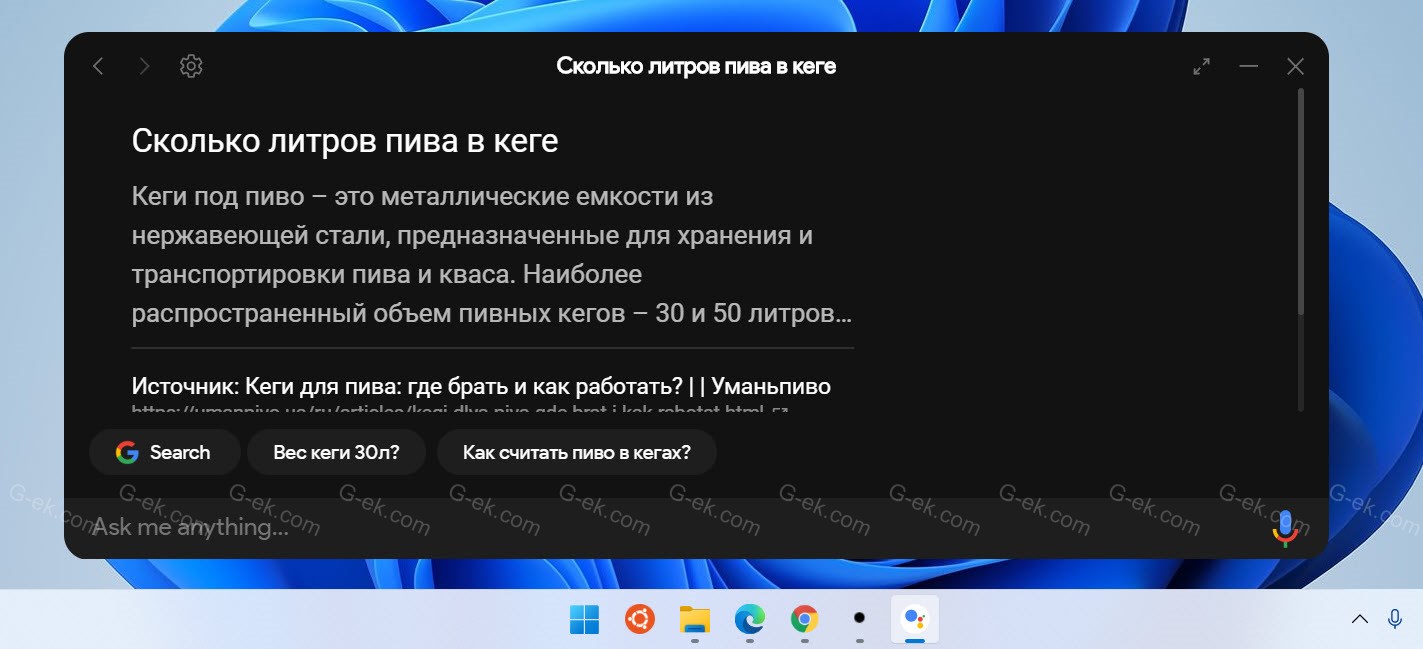This screenshot has height=649, width=1423.
Task: Select the "Вес кеги 30л?" suggestion chip
Action: (336, 452)
